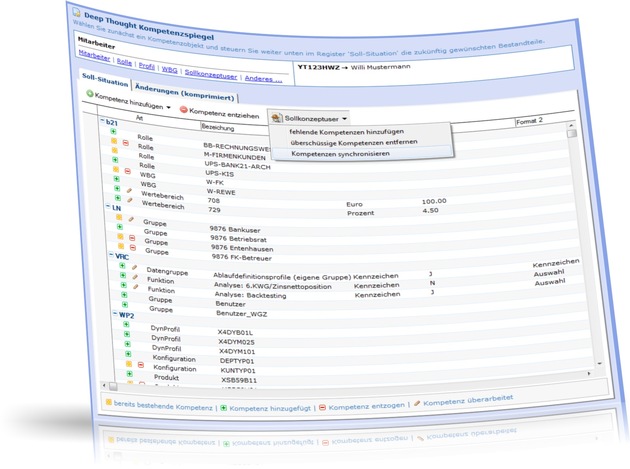Collapse the VRC tree group
Viewport: 630px width, 469px height.
(x=110, y=255)
